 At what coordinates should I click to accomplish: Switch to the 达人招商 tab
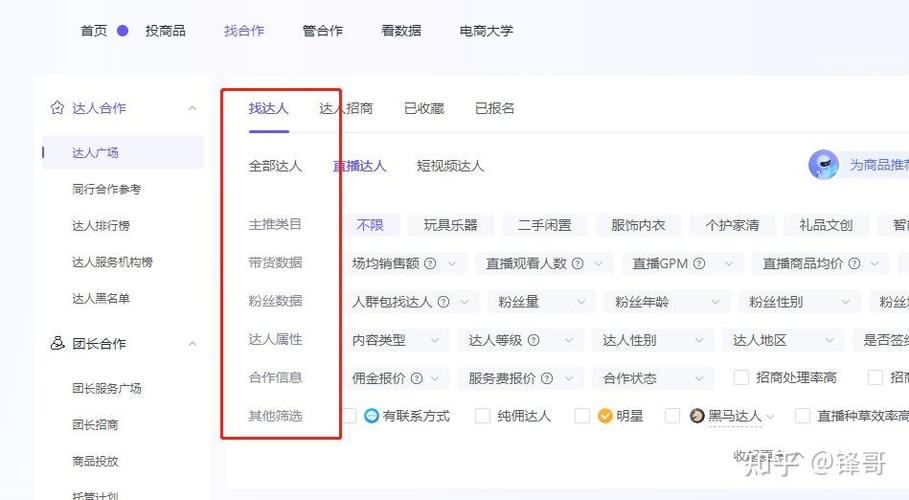[x=346, y=108]
